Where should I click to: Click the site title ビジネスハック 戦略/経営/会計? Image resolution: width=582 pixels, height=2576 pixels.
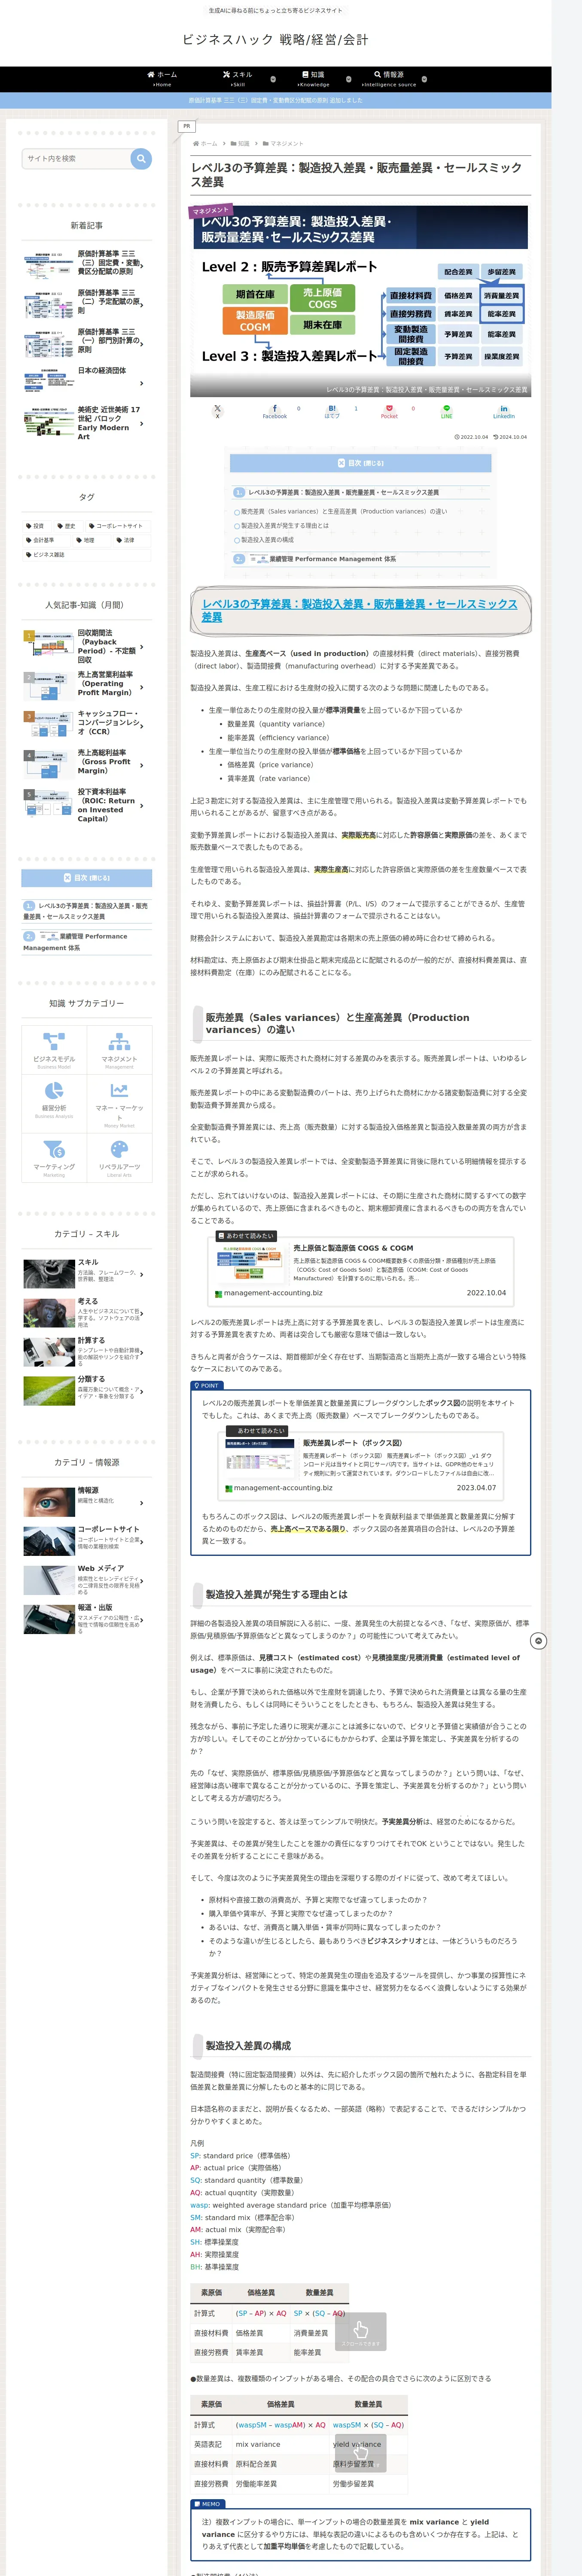(x=275, y=40)
